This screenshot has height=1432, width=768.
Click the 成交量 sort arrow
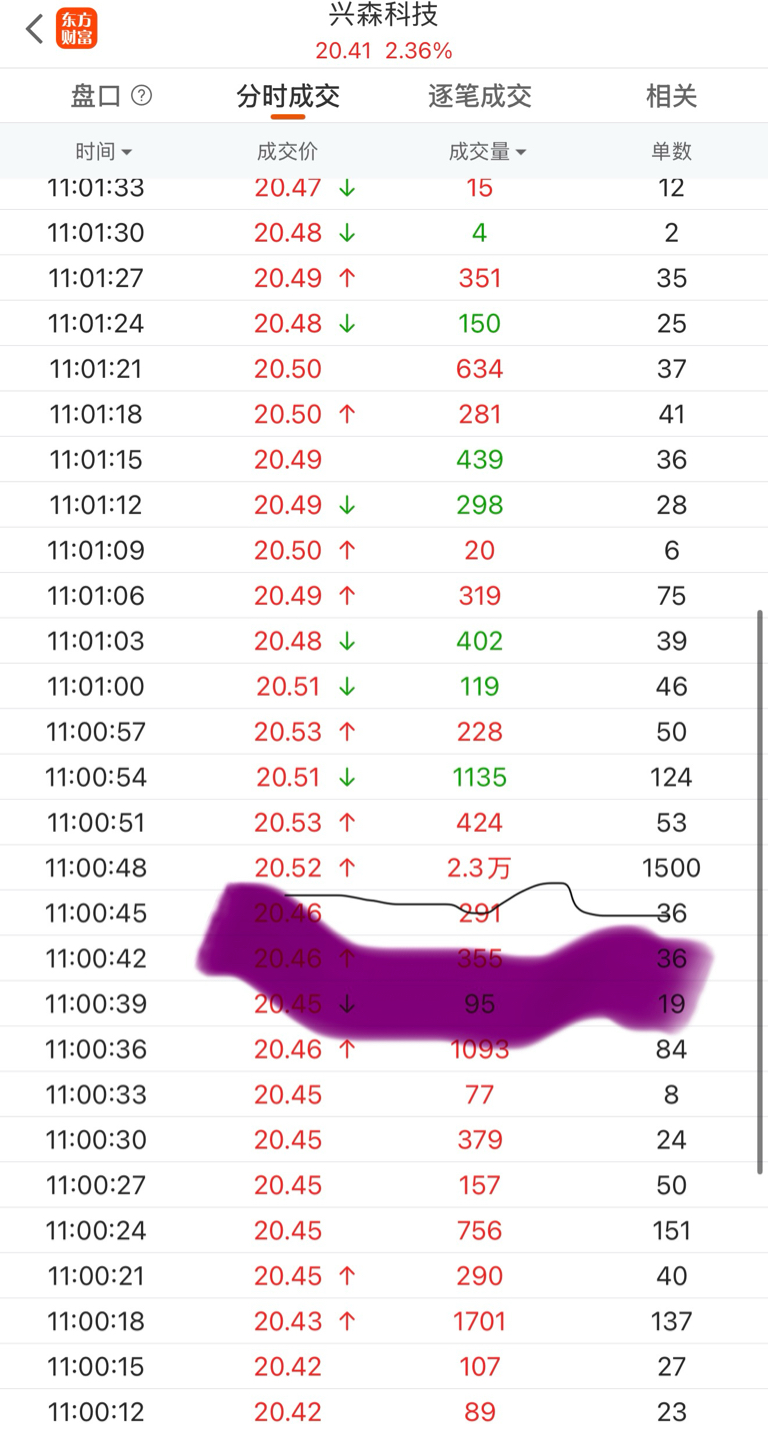tap(521, 152)
